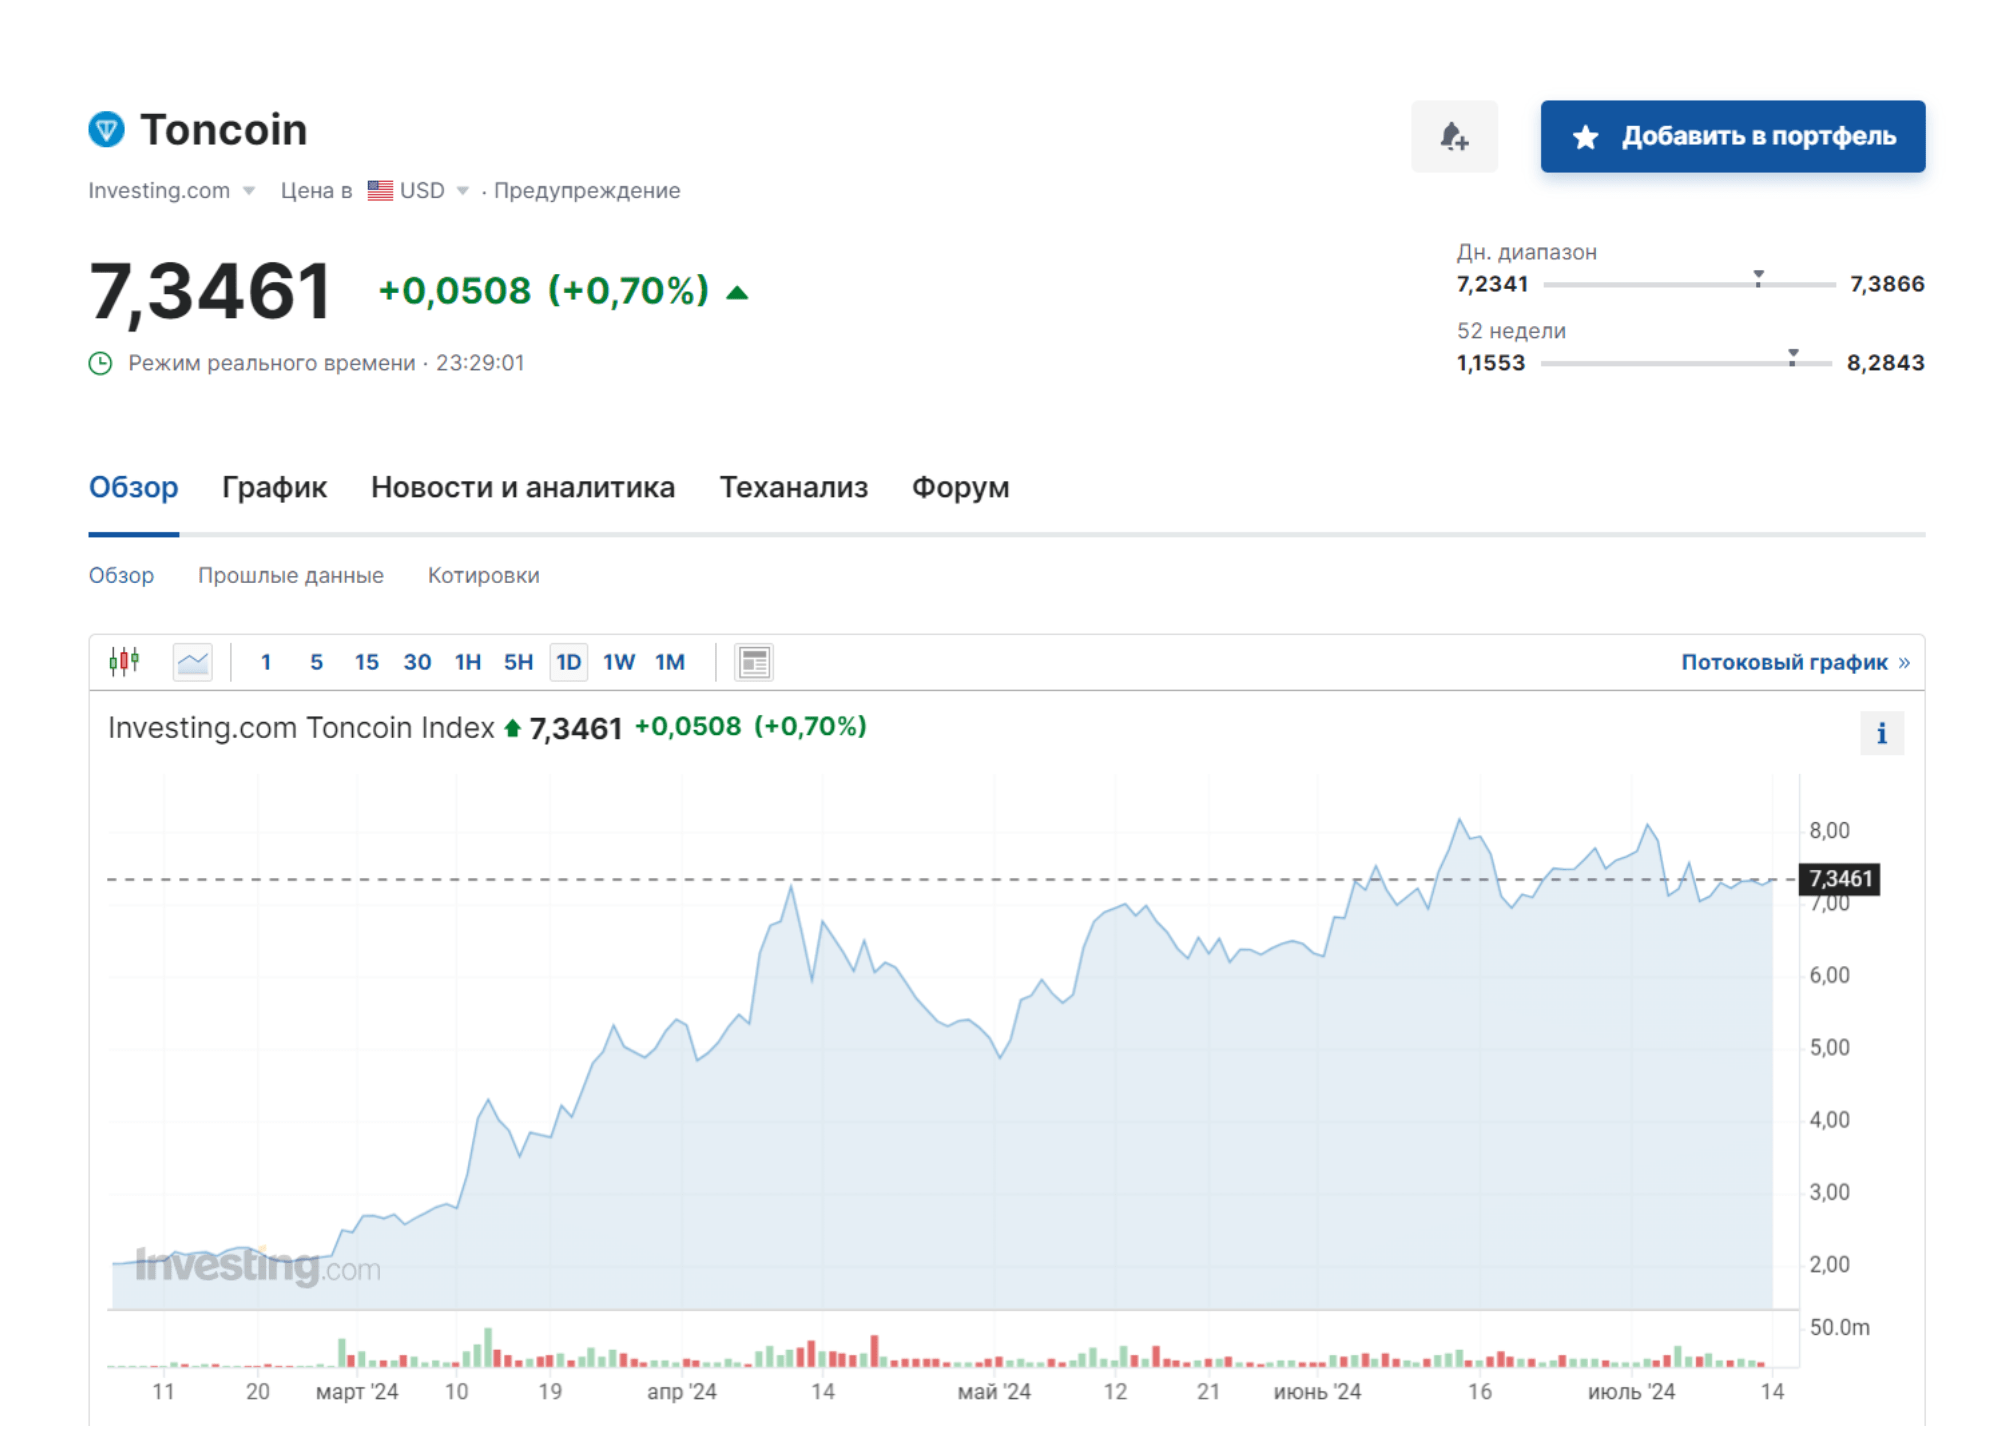Click the green up-triangle price indicator
Screen dimensions: 2010x1438
737,292
